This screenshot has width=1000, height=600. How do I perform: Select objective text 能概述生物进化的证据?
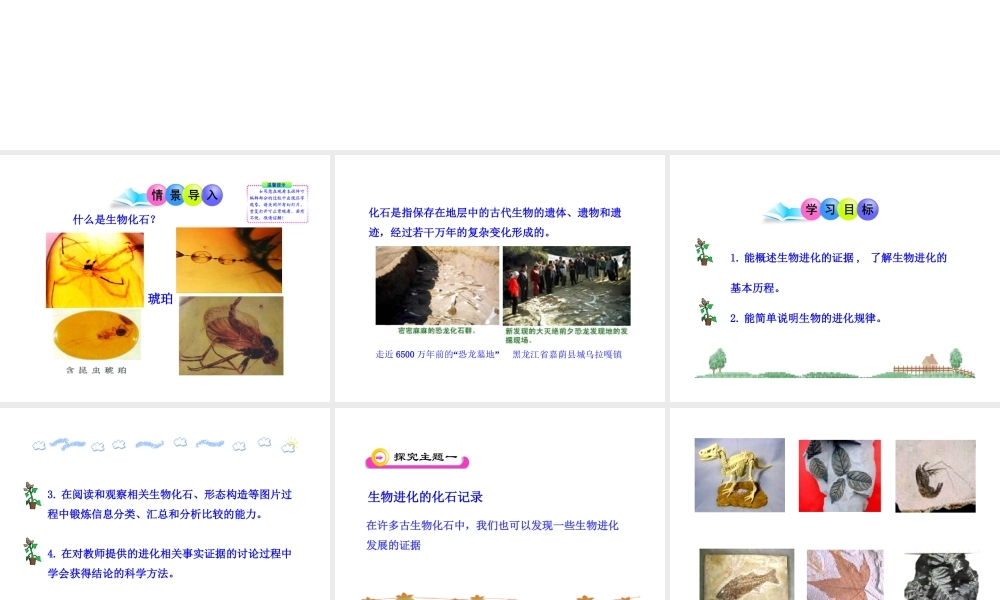tap(838, 272)
